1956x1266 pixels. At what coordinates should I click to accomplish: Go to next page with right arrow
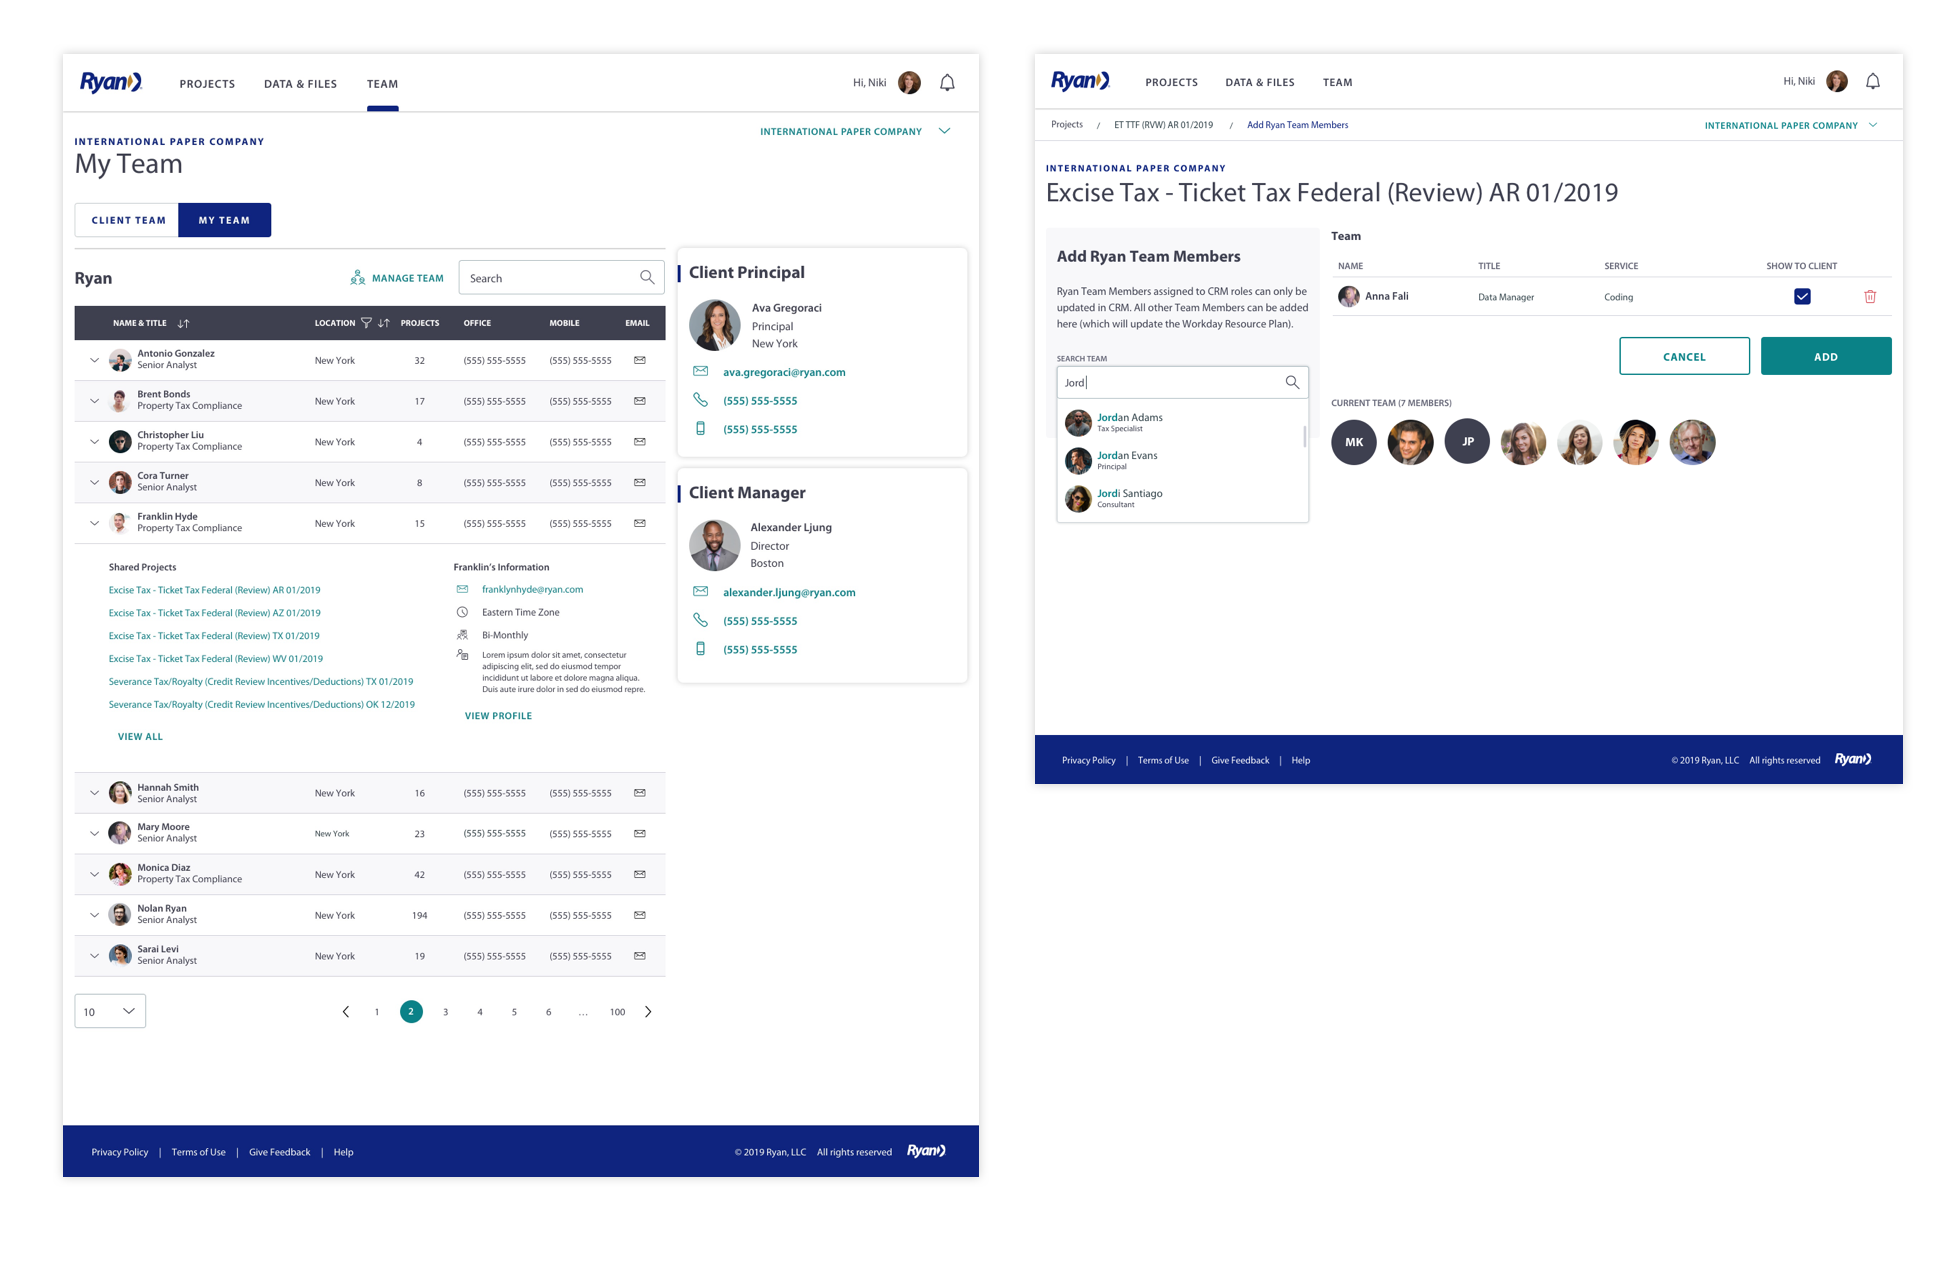[648, 1012]
